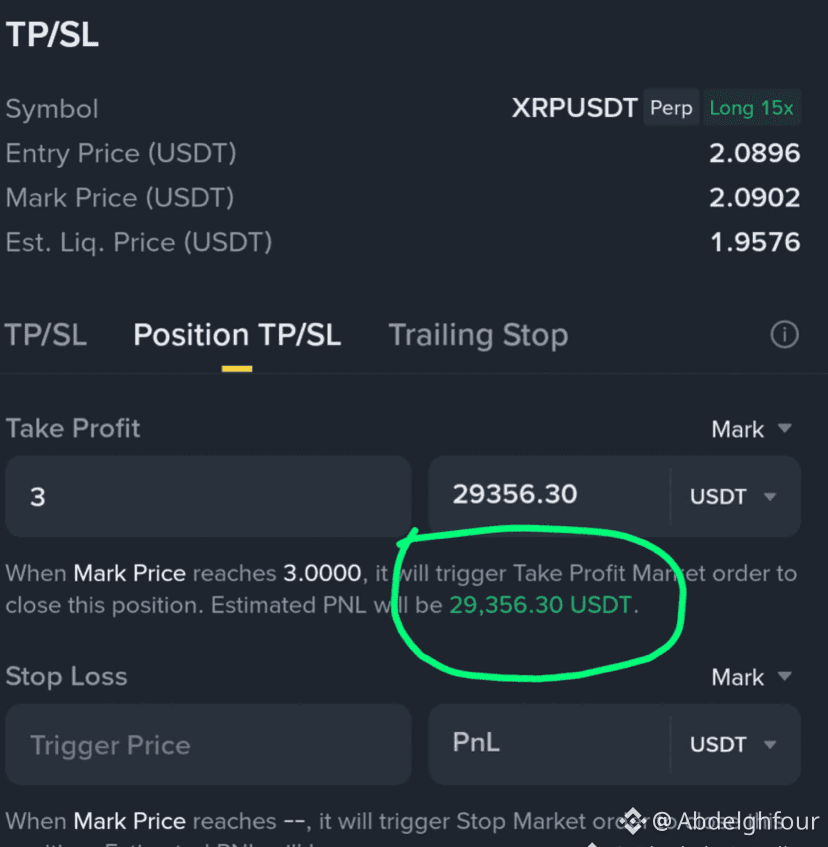Image resolution: width=828 pixels, height=847 pixels.
Task: Open the TP/SL info icon
Action: [784, 334]
